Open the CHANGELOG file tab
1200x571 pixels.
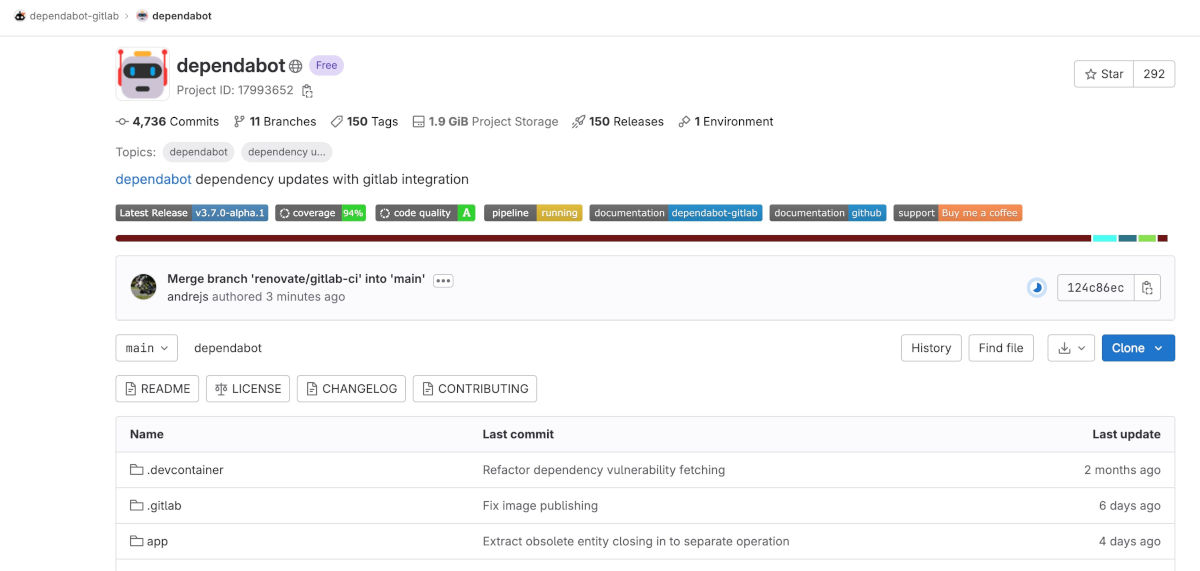[x=351, y=389]
